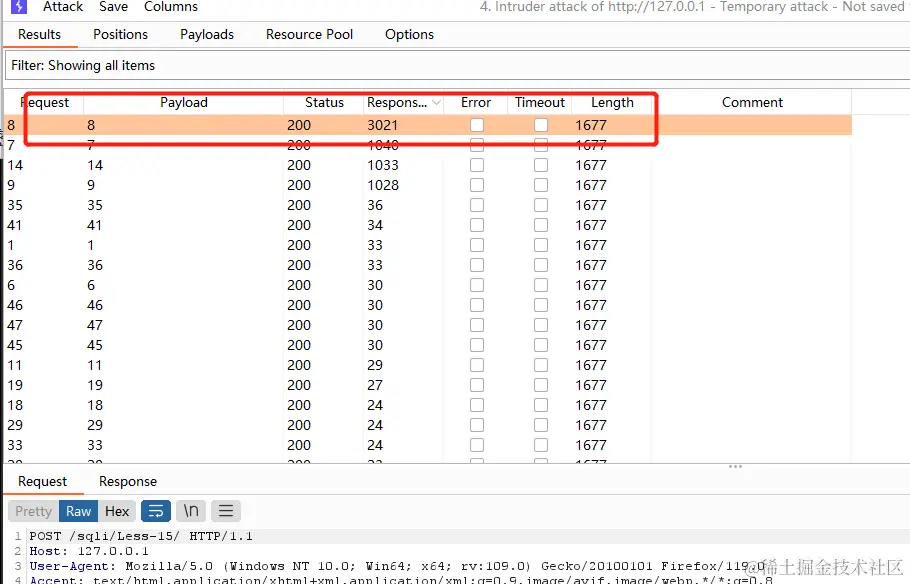910x584 pixels.
Task: Select response time value 29
Action: 375,365
